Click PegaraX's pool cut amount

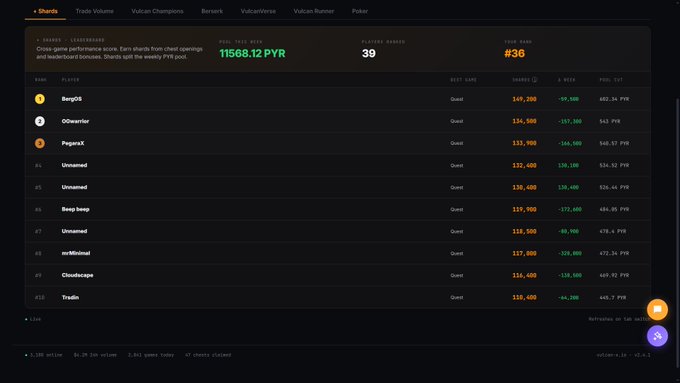614,144
